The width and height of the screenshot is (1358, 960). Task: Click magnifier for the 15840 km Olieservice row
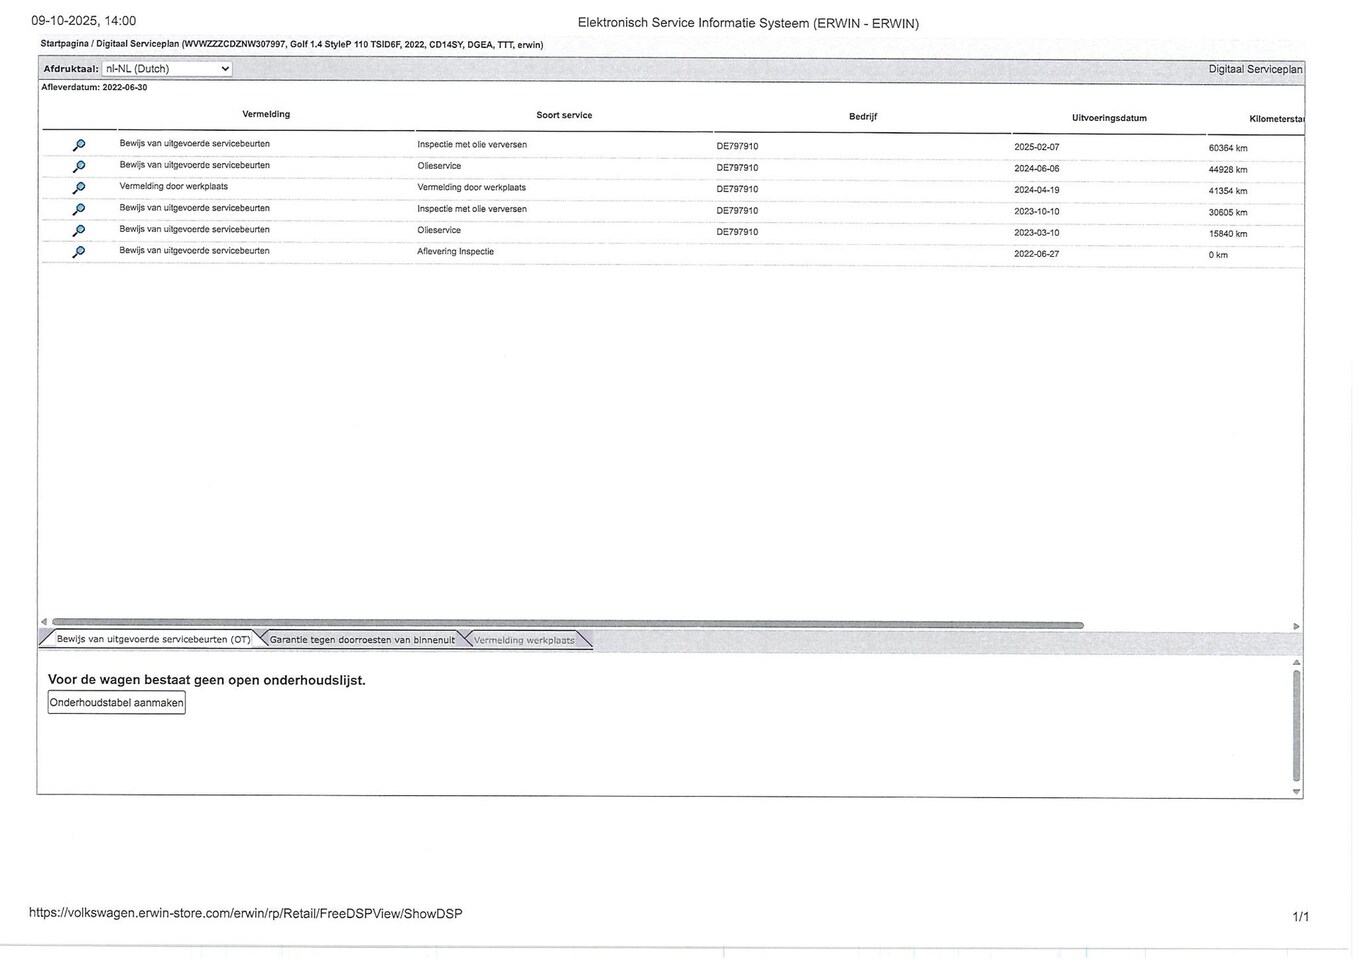pyautogui.click(x=79, y=231)
